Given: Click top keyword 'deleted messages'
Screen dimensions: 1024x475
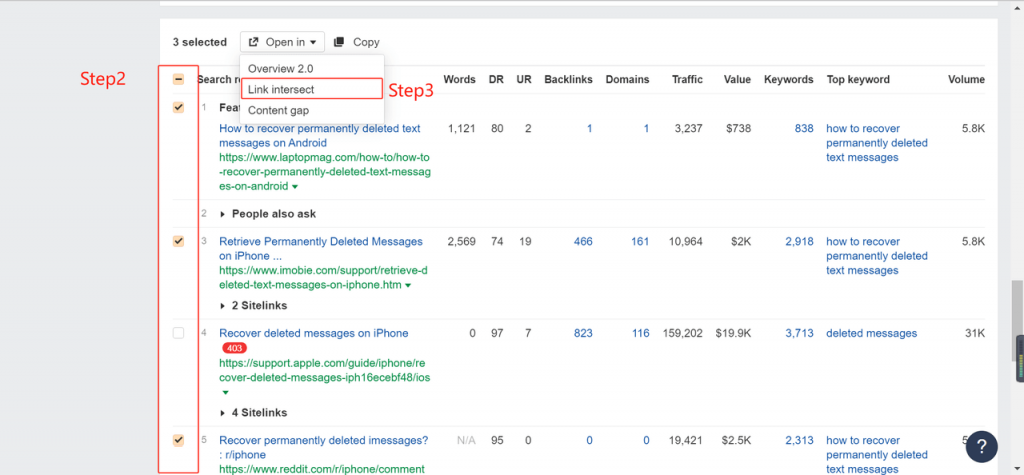Looking at the screenshot, I should [871, 333].
